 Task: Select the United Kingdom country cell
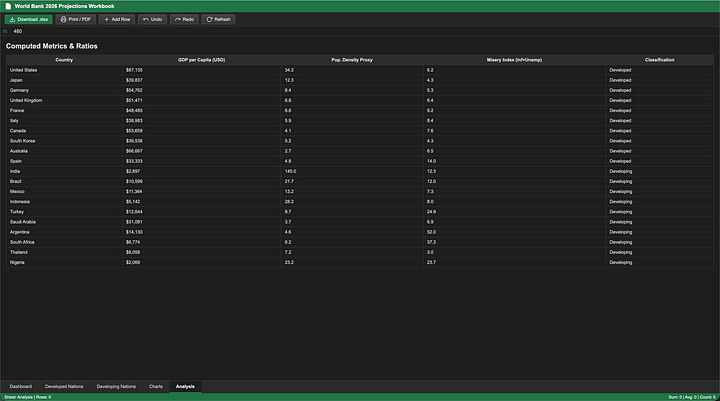click(64, 100)
